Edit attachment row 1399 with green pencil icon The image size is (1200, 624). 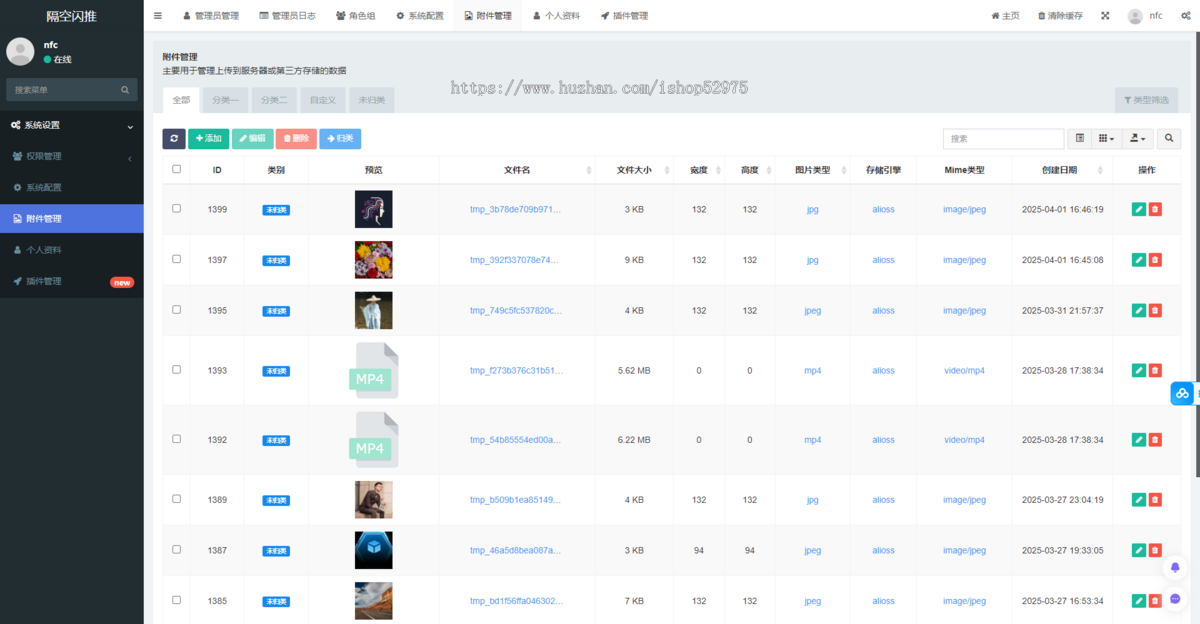click(1138, 209)
